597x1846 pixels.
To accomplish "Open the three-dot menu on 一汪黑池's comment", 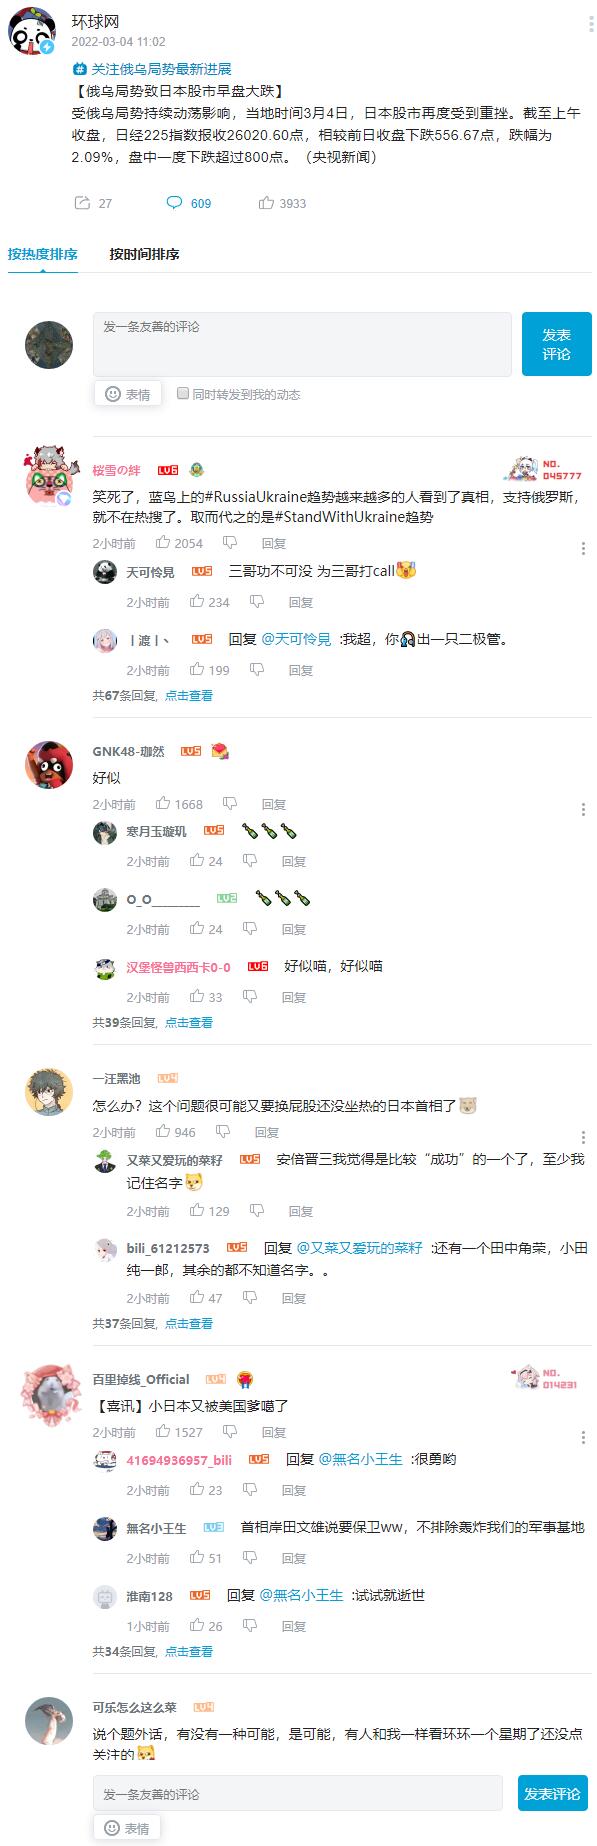I will point(583,1137).
